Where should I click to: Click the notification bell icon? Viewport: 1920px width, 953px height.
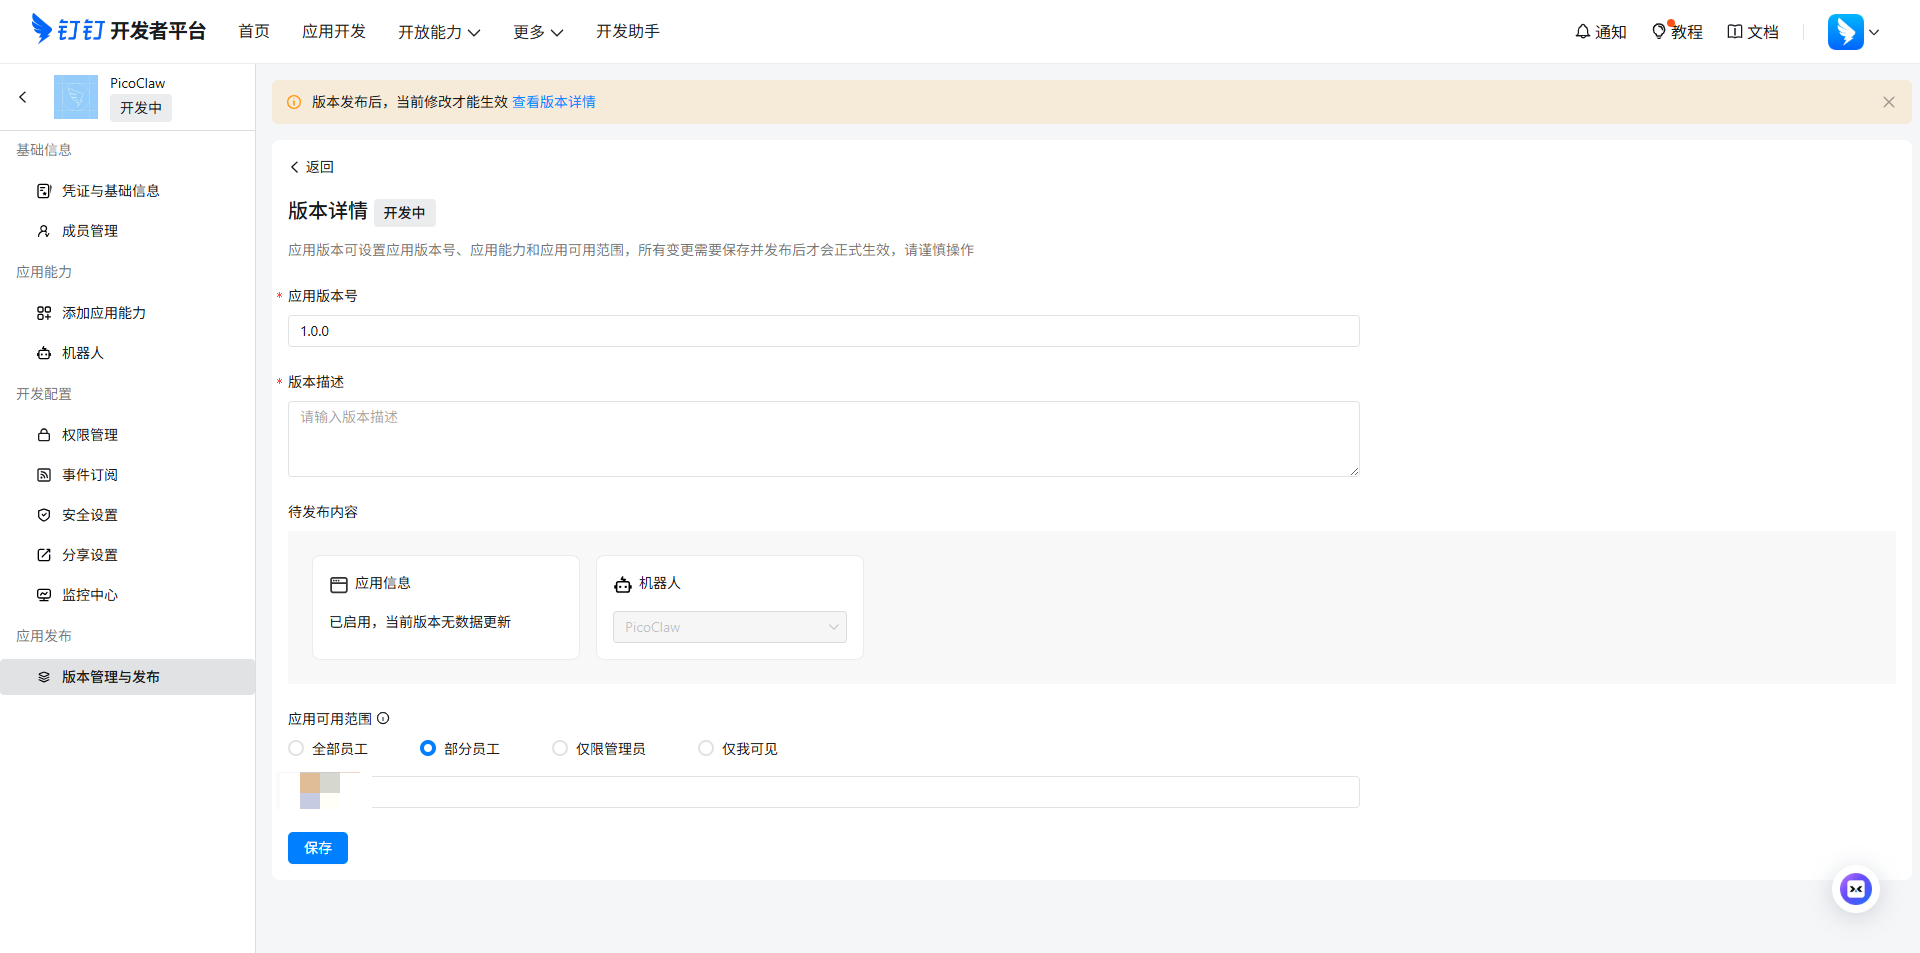coord(1583,32)
